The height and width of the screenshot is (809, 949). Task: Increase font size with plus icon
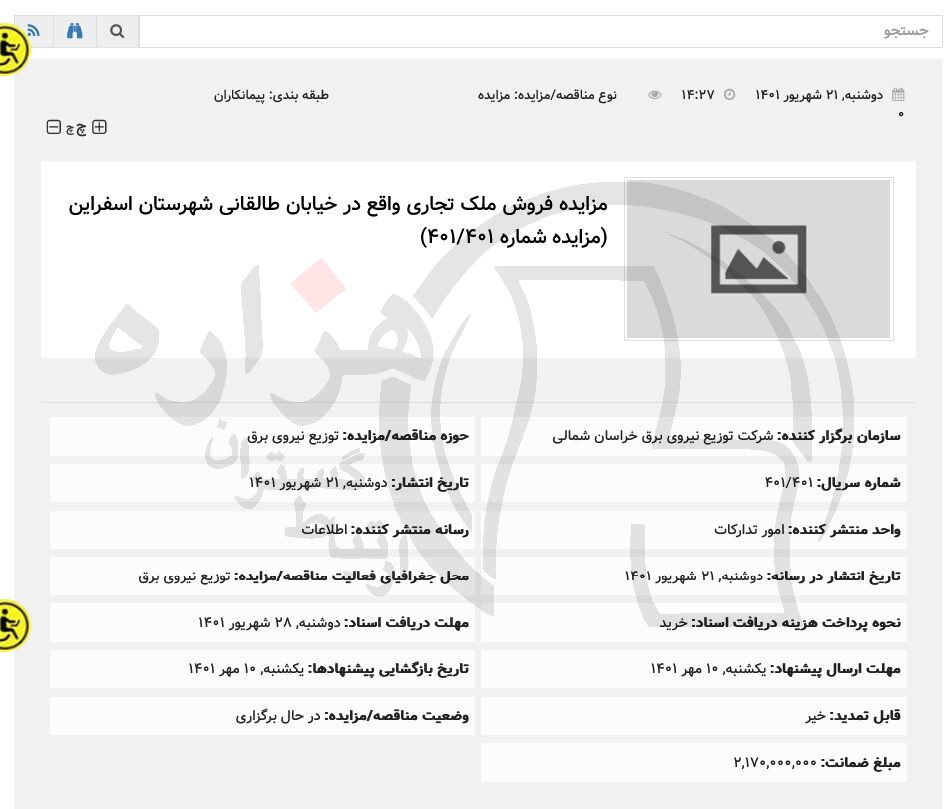pyautogui.click(x=99, y=127)
